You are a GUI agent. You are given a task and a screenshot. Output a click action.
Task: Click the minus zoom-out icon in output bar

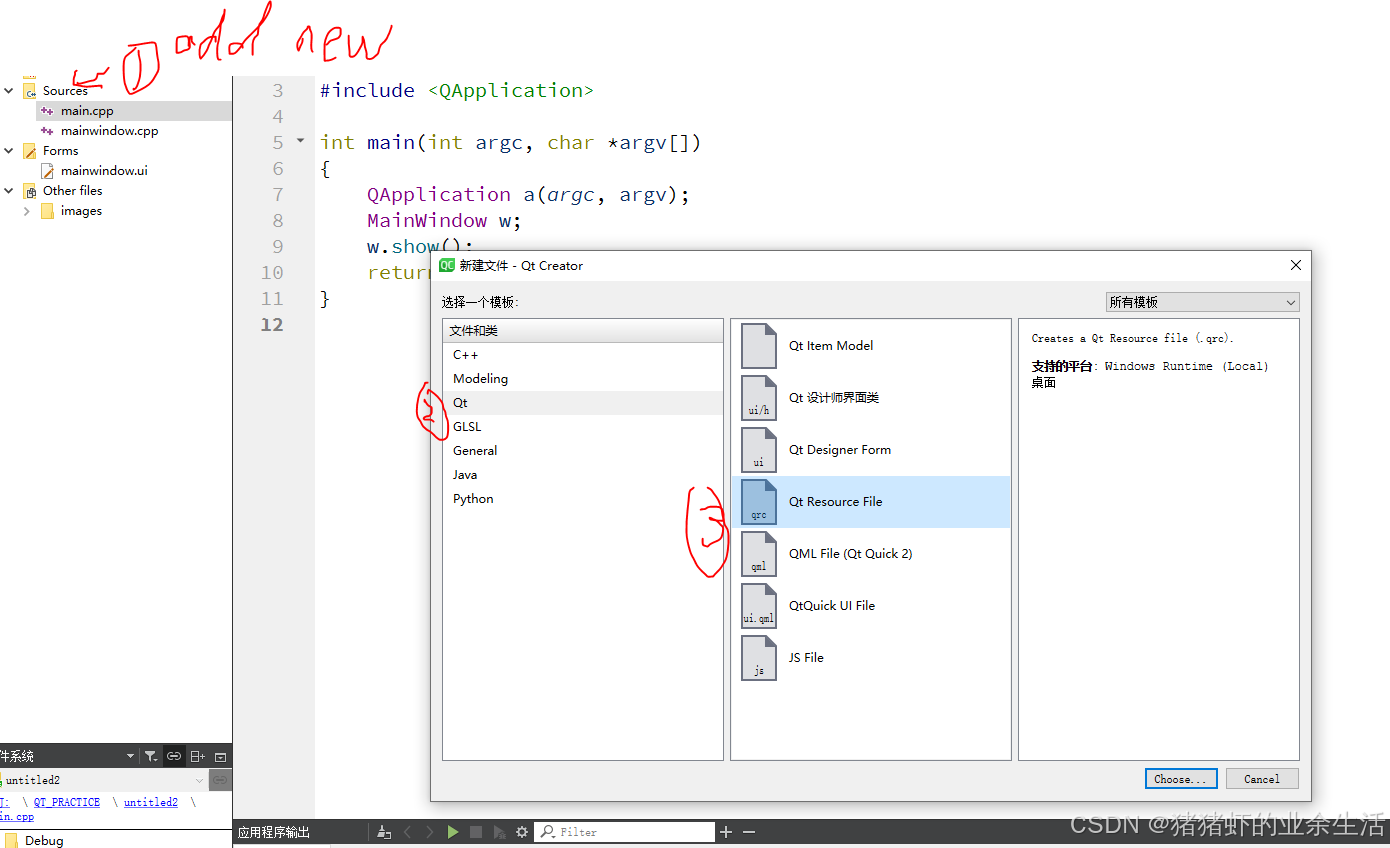pyautogui.click(x=749, y=832)
